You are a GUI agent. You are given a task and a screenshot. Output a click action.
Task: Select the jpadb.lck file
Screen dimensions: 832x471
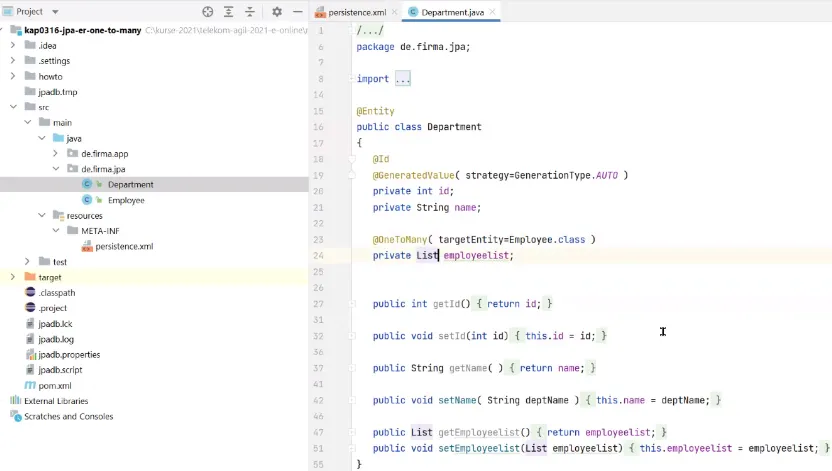(55, 324)
